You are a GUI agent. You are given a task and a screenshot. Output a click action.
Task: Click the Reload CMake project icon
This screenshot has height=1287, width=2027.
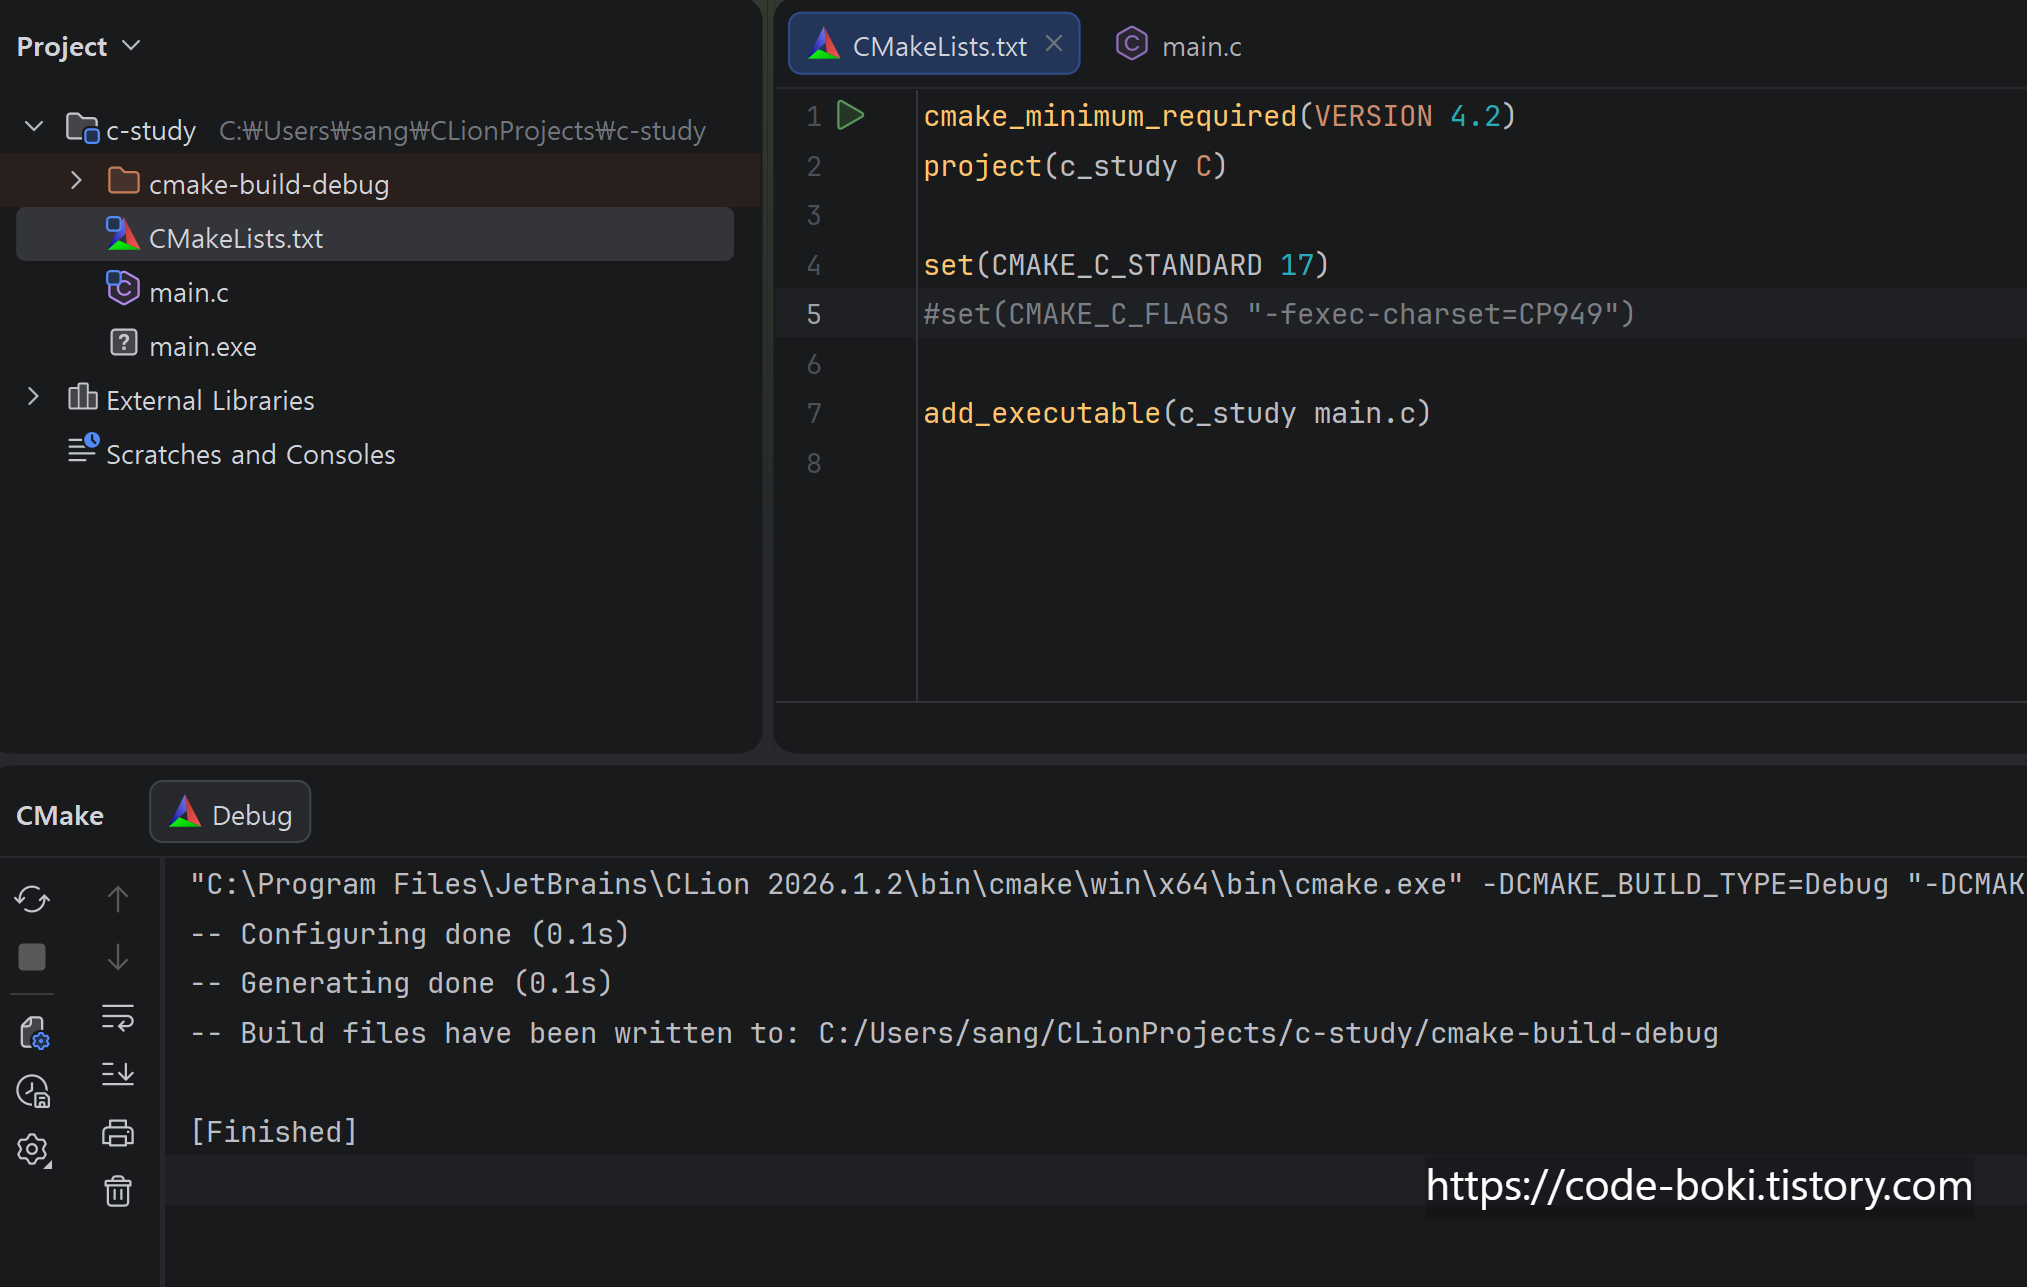point(32,899)
